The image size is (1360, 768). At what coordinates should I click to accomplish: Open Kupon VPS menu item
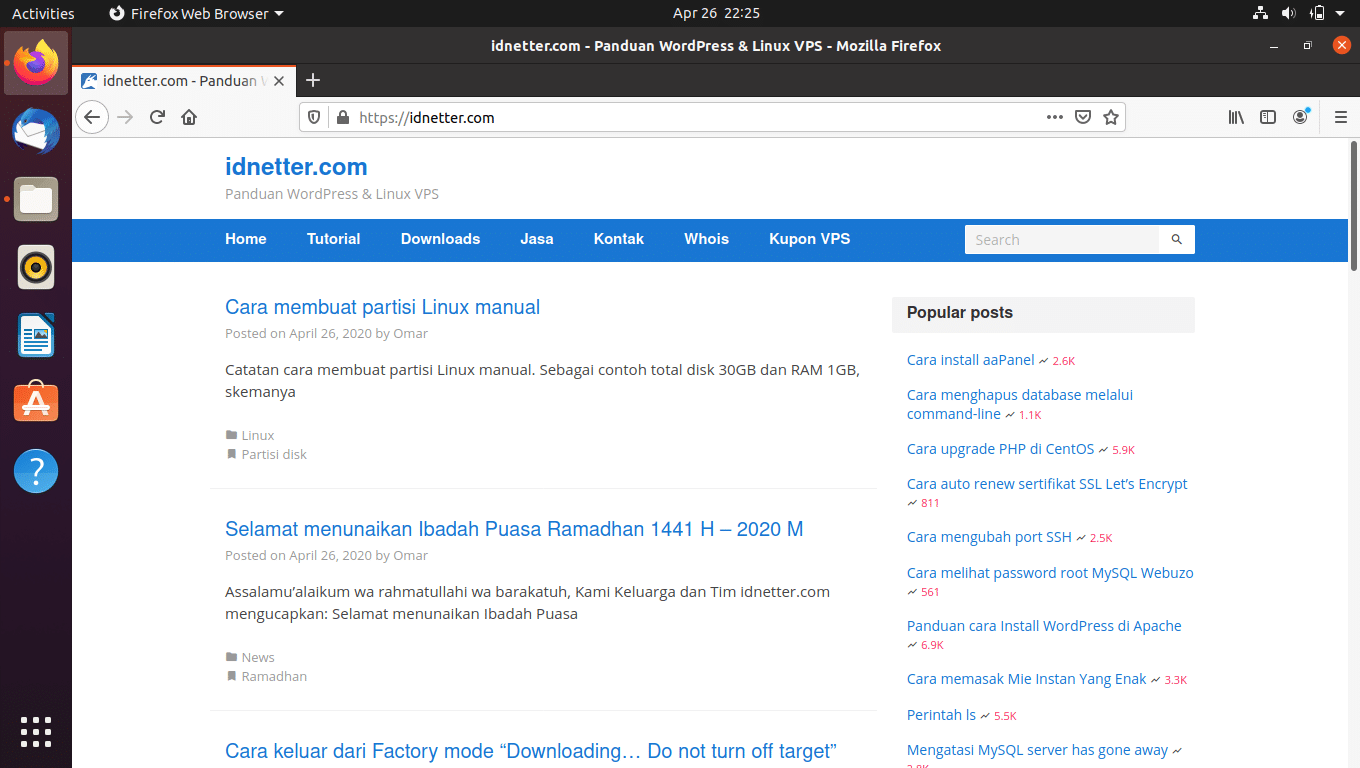click(x=810, y=239)
